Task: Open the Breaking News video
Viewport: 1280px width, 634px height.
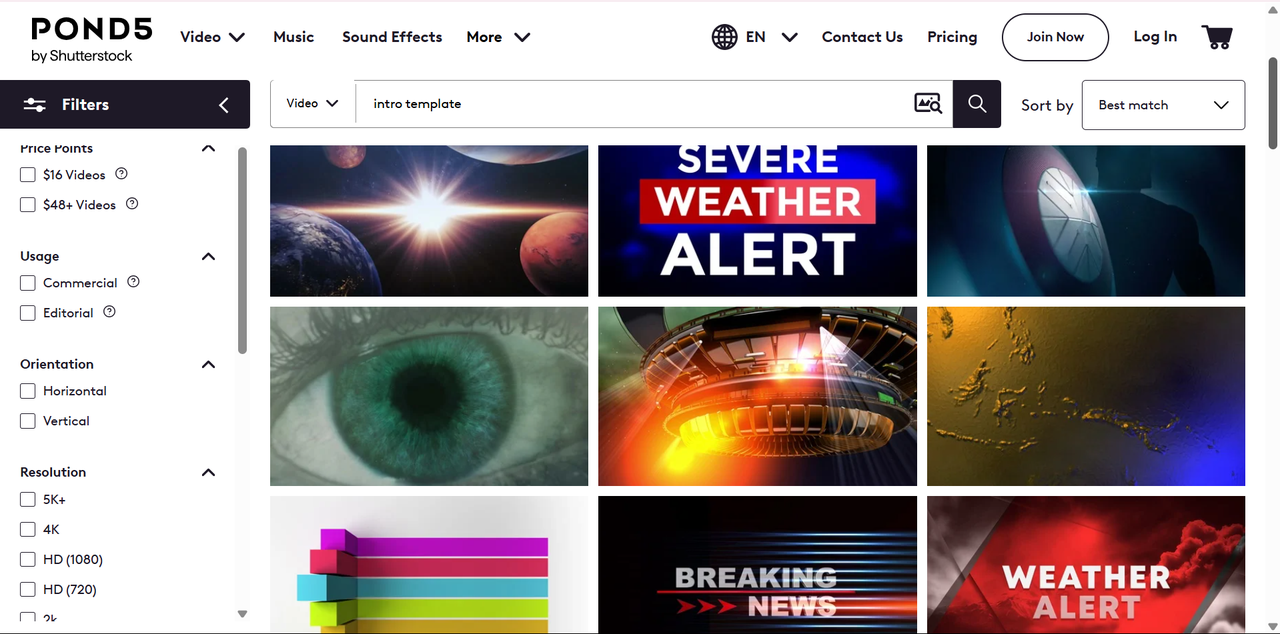Action: tap(757, 565)
